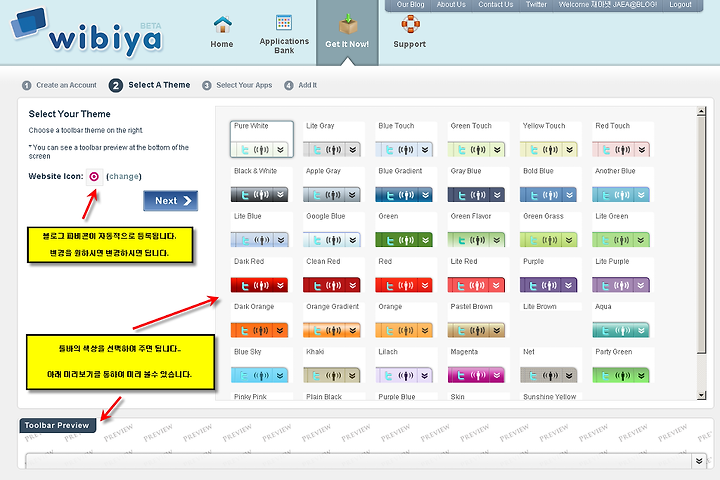Click the theme list scrollbar thumb
The height and width of the screenshot is (480, 720).
(701, 235)
